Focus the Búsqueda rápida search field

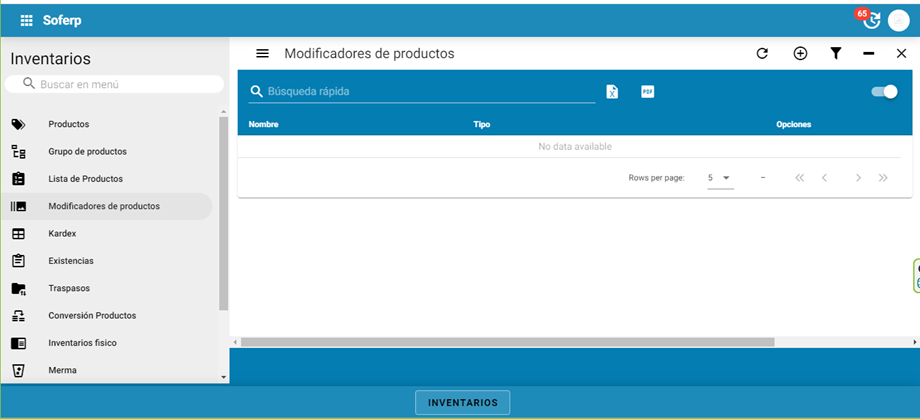[422, 92]
